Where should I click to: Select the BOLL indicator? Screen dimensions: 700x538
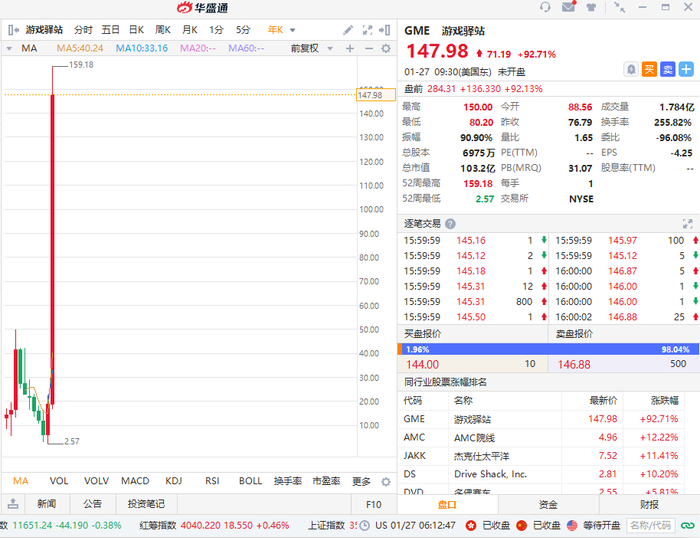pos(250,481)
